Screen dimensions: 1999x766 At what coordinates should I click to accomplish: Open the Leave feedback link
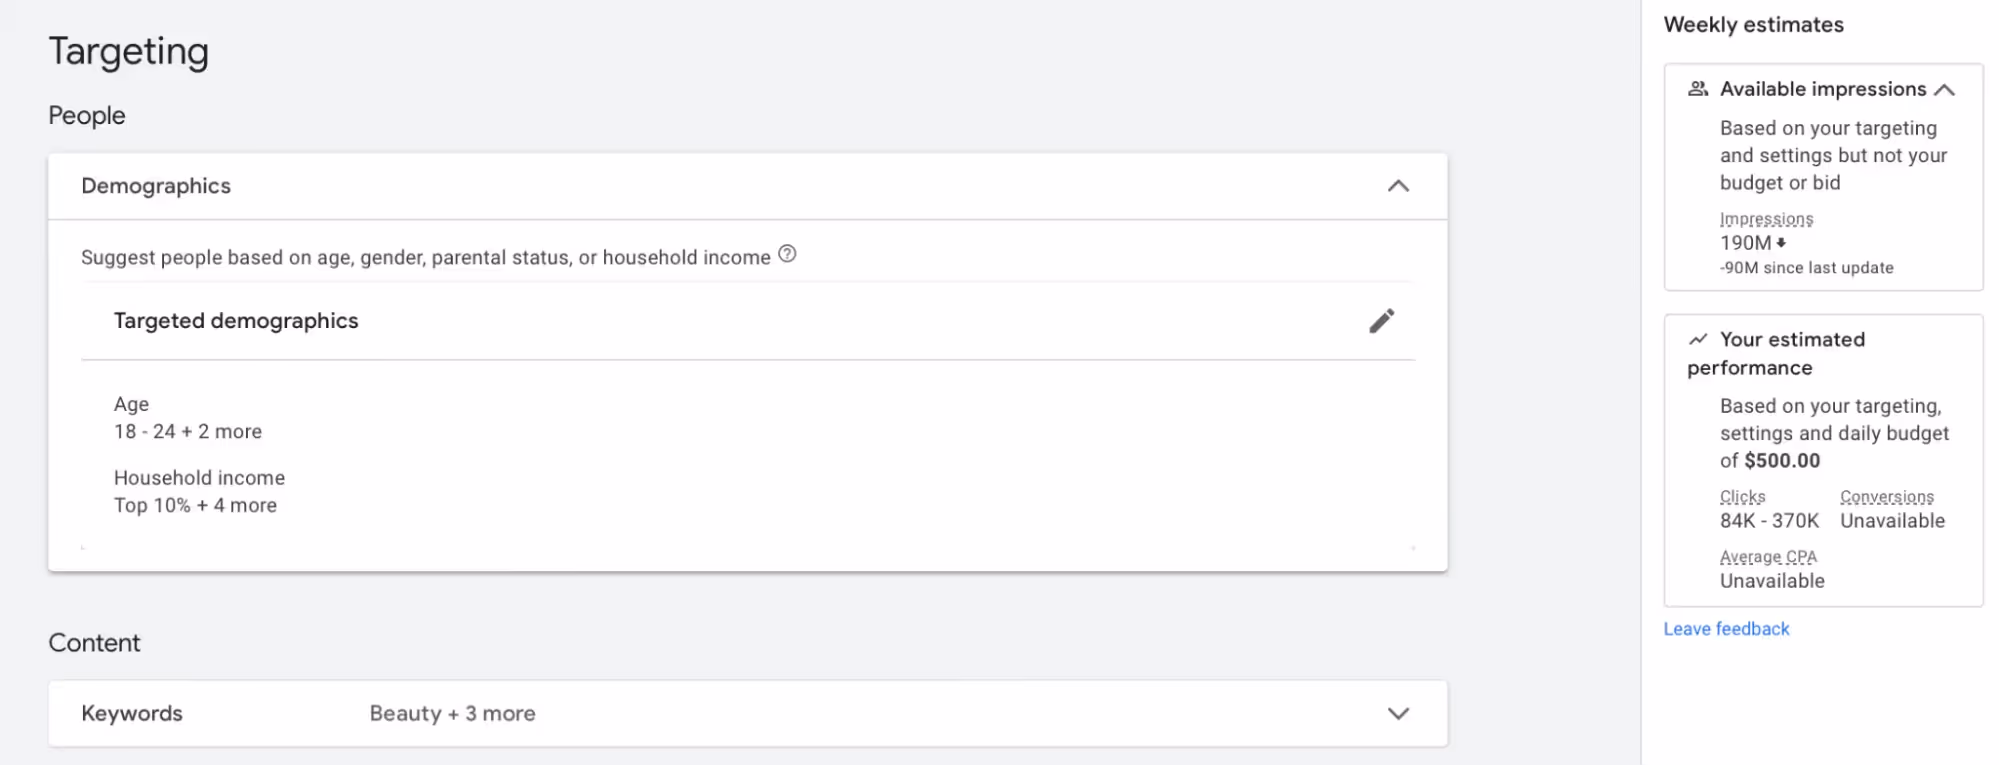pos(1726,628)
